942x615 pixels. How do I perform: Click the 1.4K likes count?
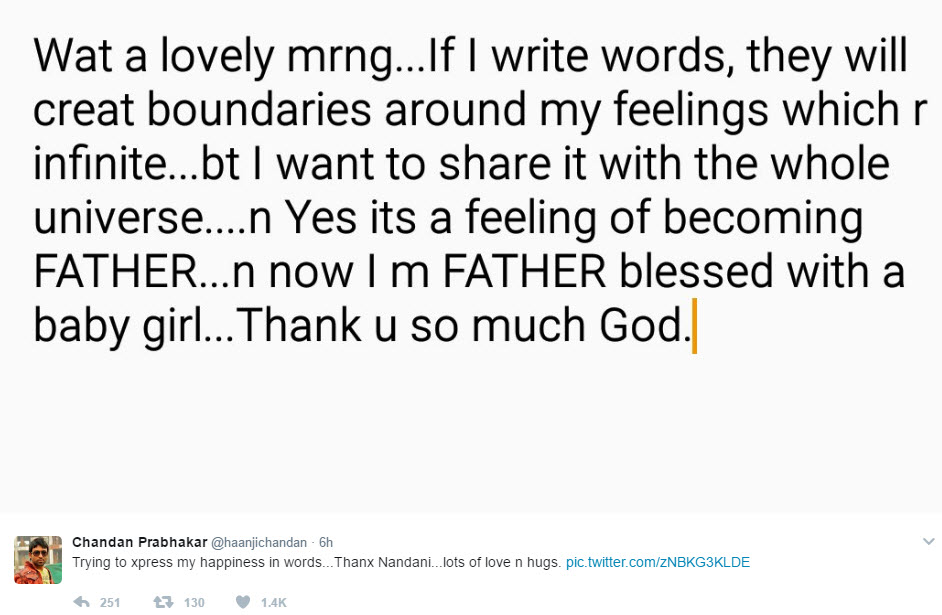pyautogui.click(x=274, y=602)
